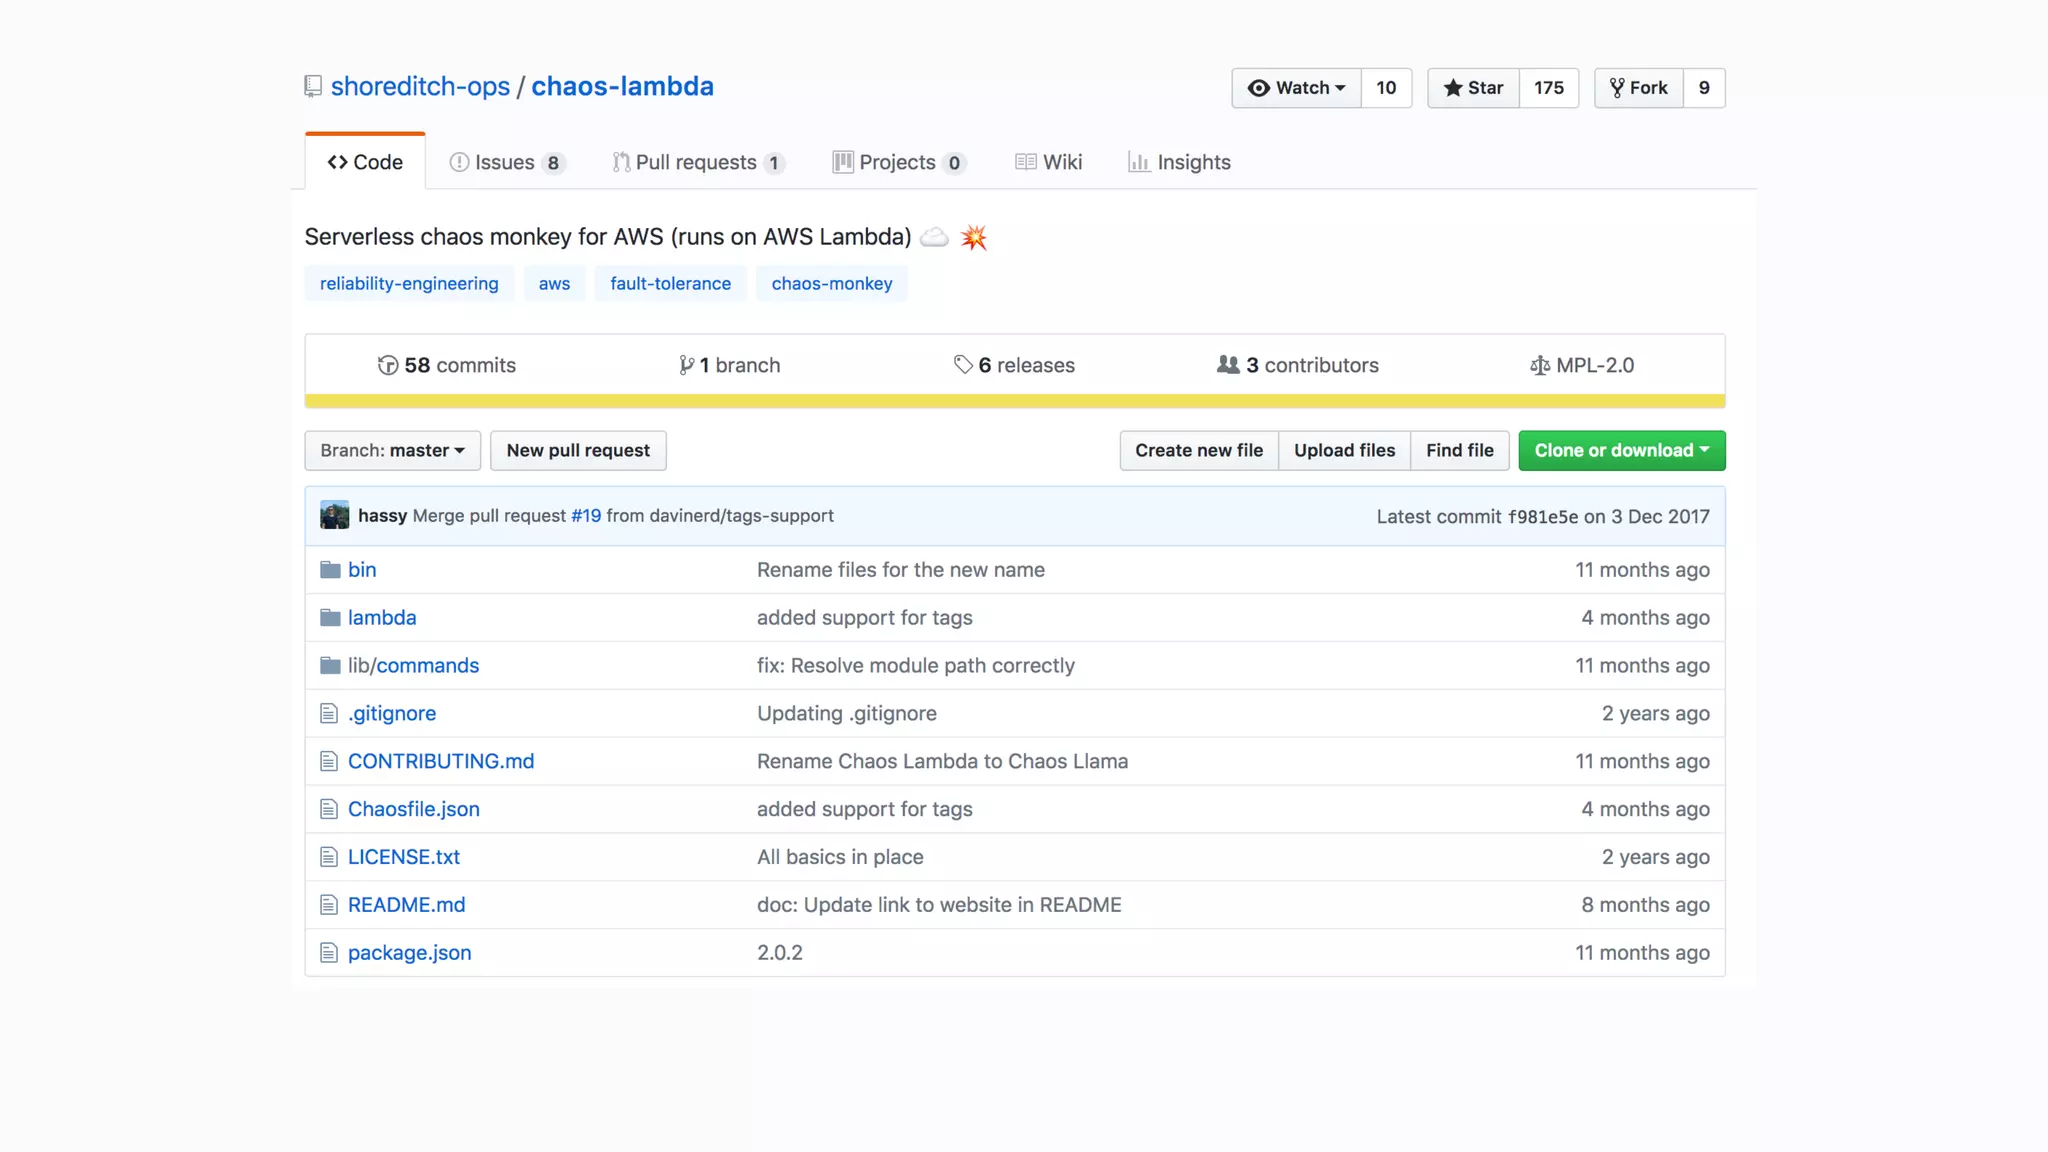Open the Watch dropdown

coord(1296,88)
